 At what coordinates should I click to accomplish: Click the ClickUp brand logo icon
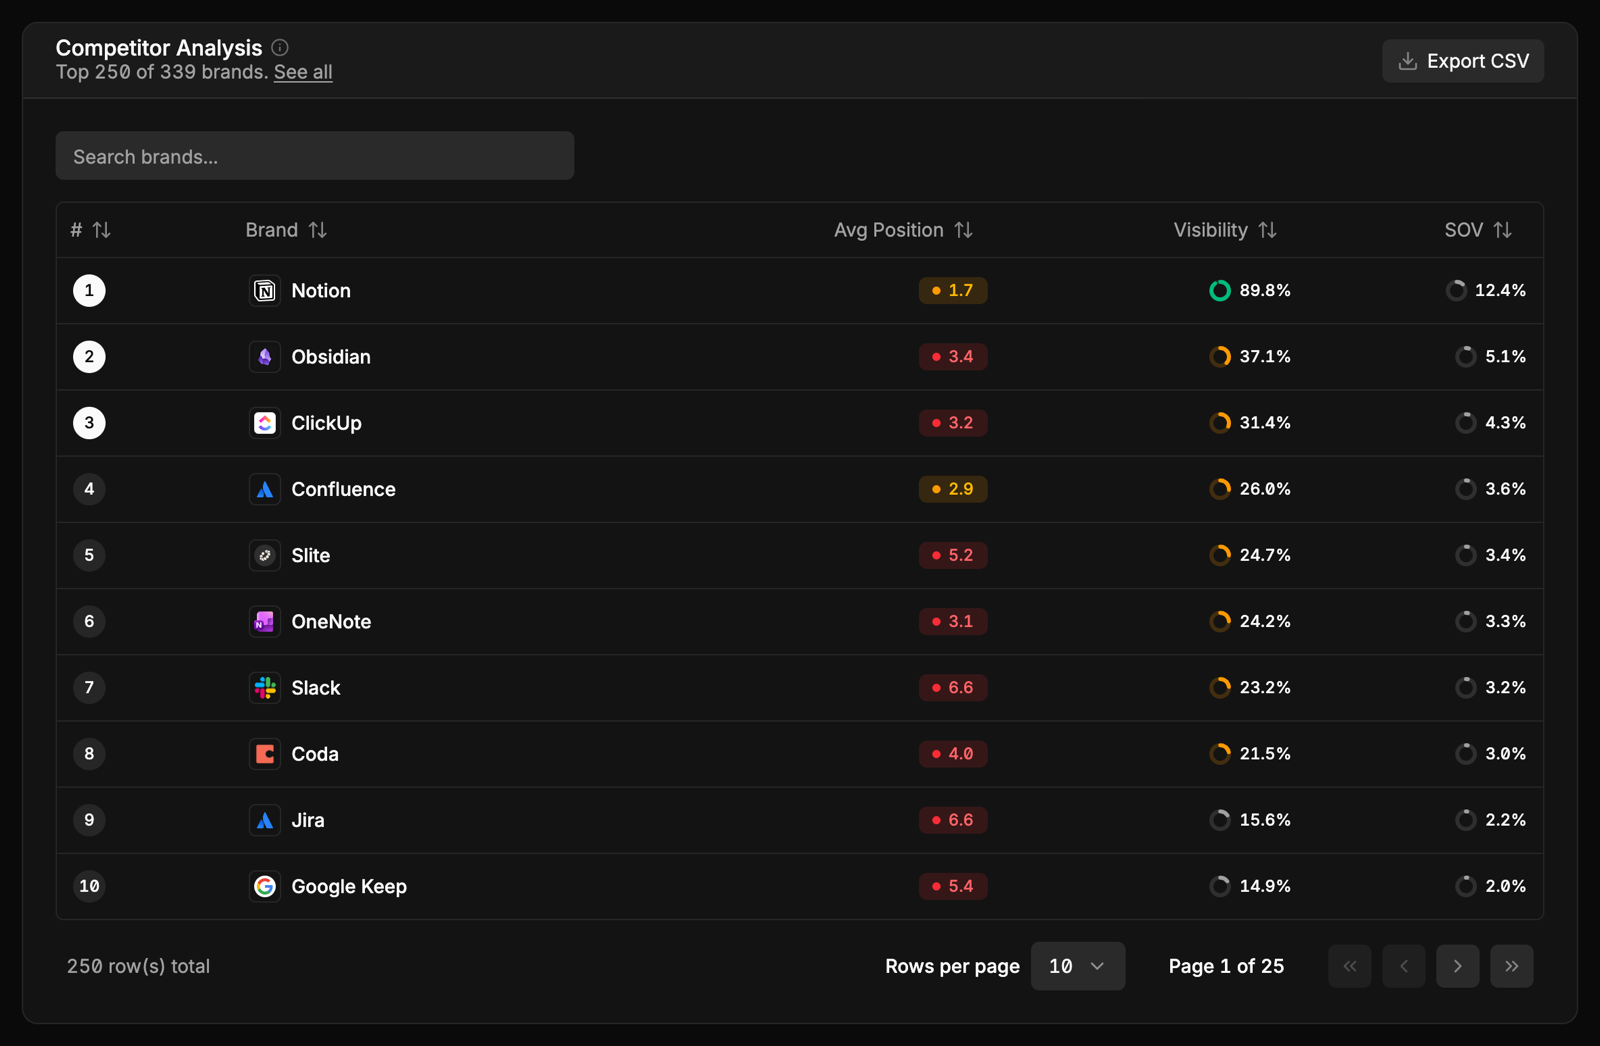tap(265, 423)
